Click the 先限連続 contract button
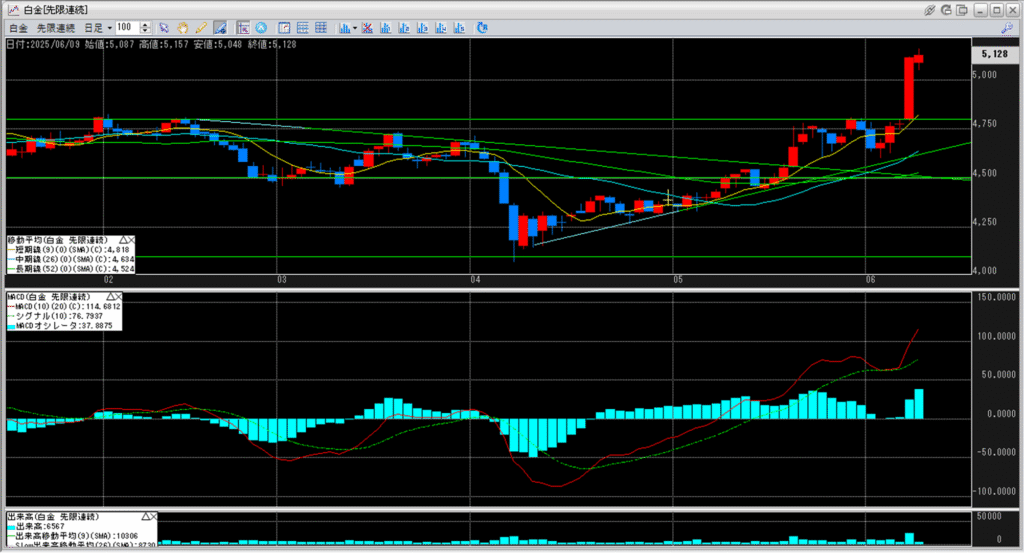The height and width of the screenshot is (553, 1024). coord(54,27)
